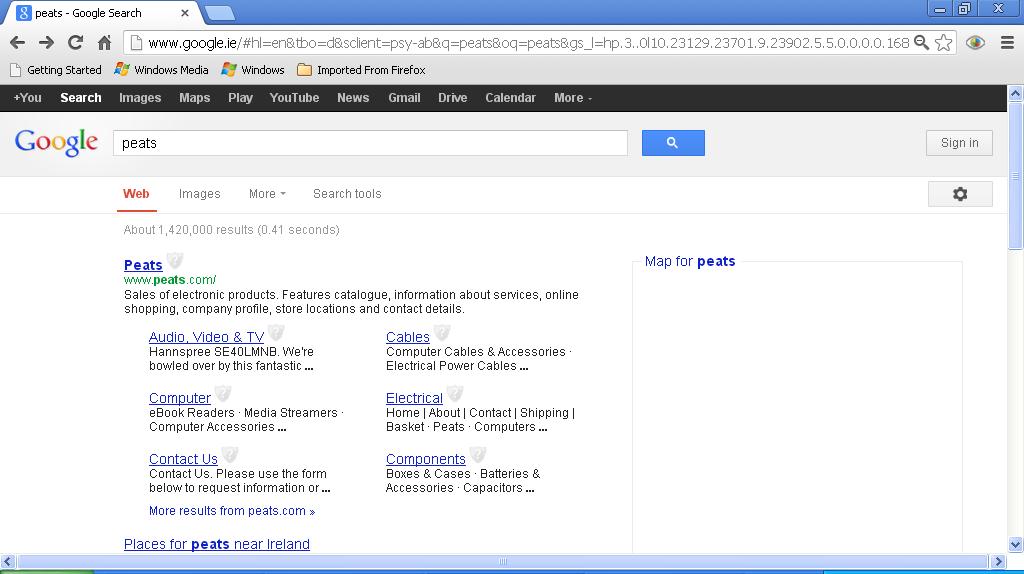Image resolution: width=1024 pixels, height=574 pixels.
Task: Close the 'peats - Google Search' tab
Action: click(185, 13)
